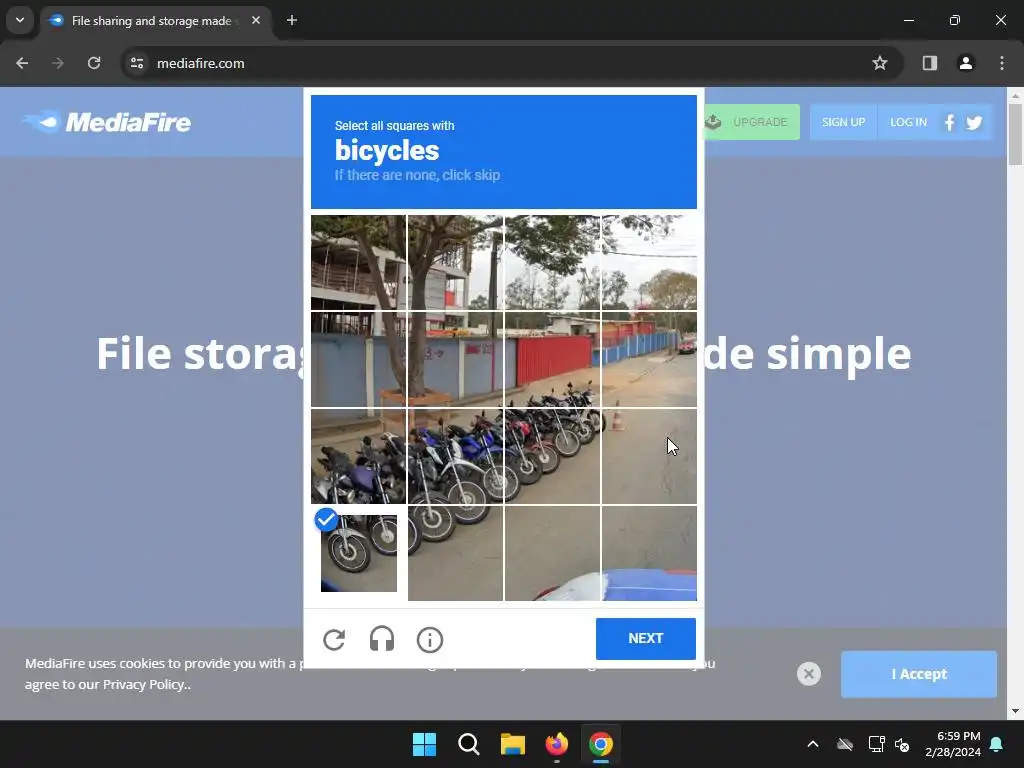
Task: View site information icon in address bar
Action: [137, 63]
